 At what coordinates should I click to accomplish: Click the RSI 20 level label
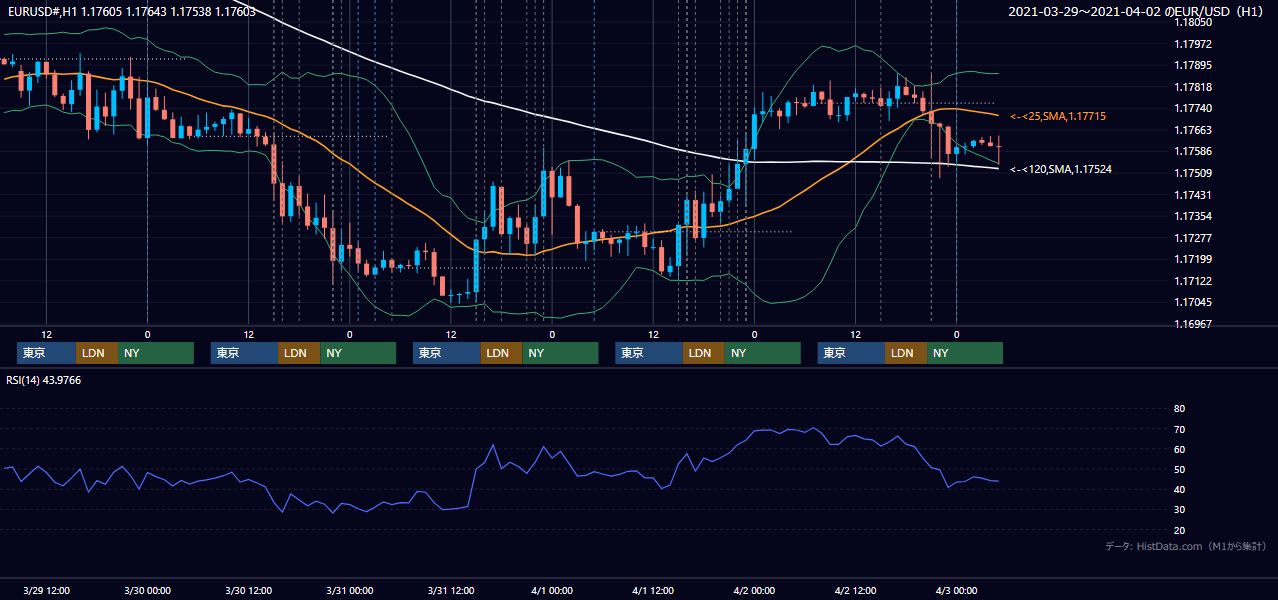1179,530
